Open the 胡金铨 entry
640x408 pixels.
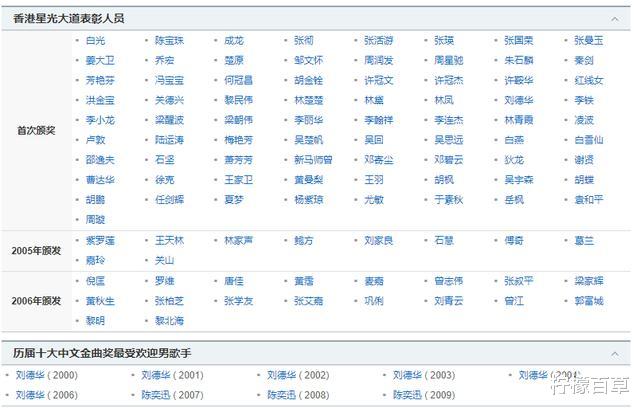[x=309, y=80]
